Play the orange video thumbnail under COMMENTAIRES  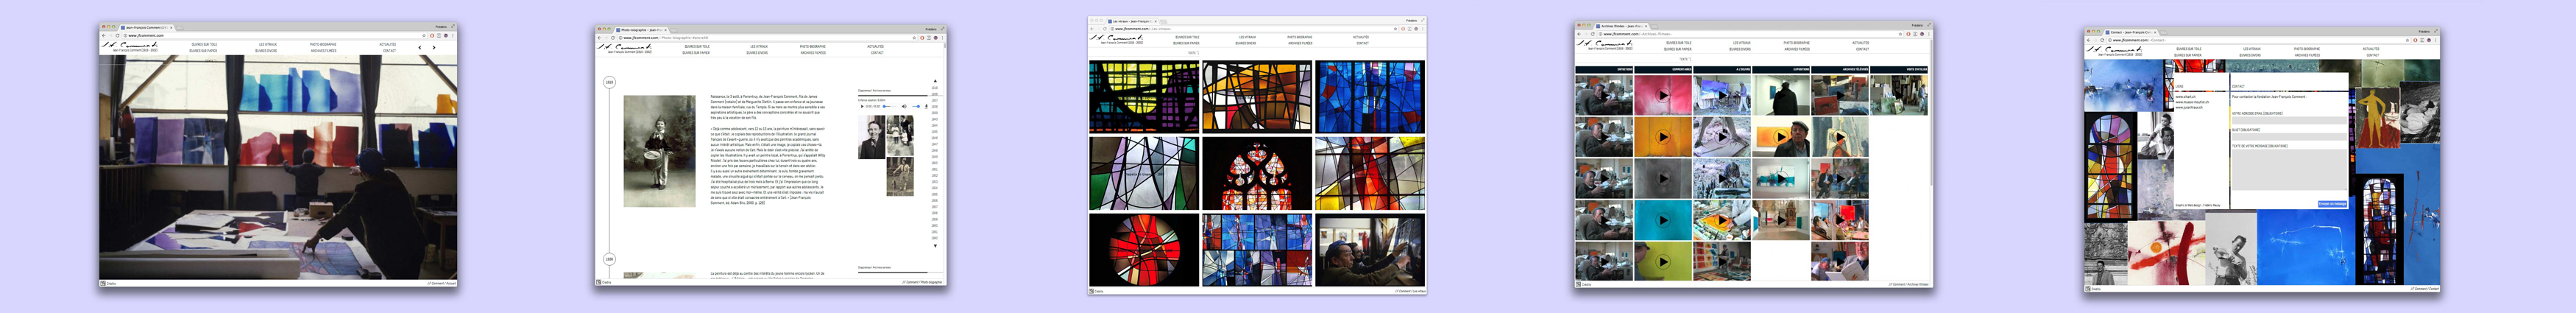[x=1664, y=137]
